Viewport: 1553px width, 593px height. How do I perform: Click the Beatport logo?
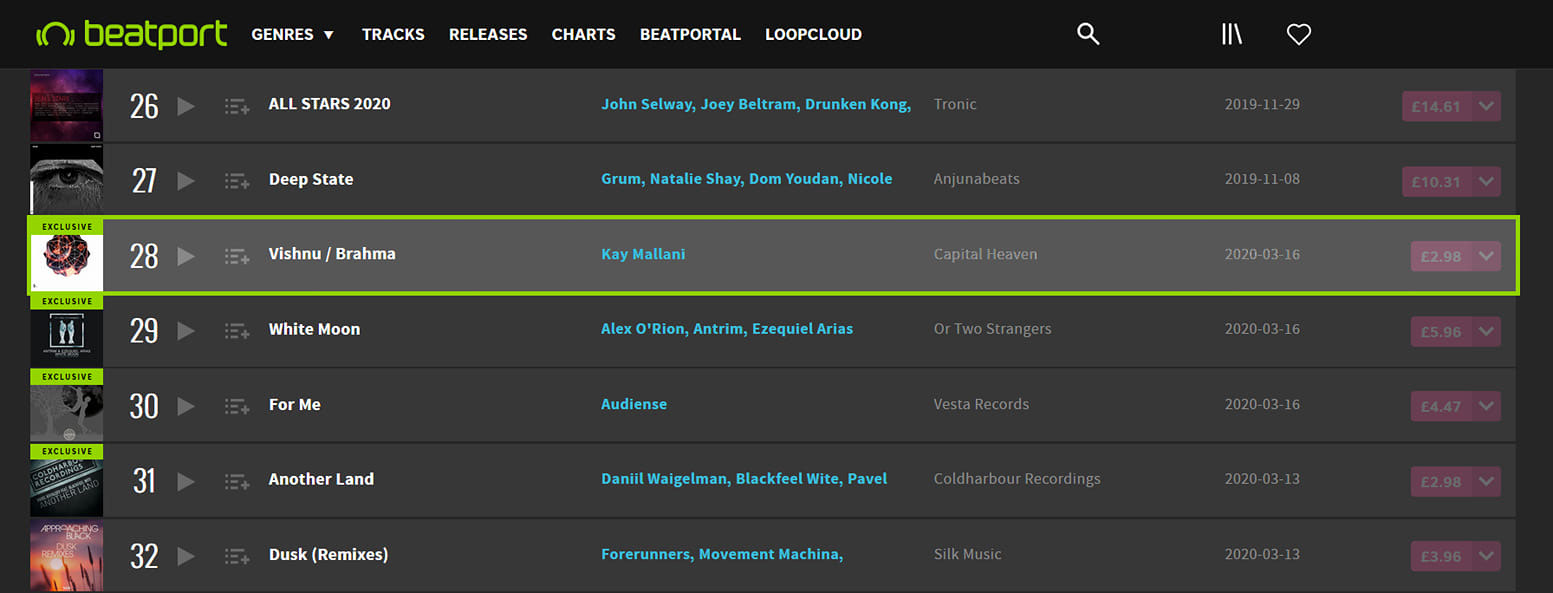pyautogui.click(x=132, y=34)
